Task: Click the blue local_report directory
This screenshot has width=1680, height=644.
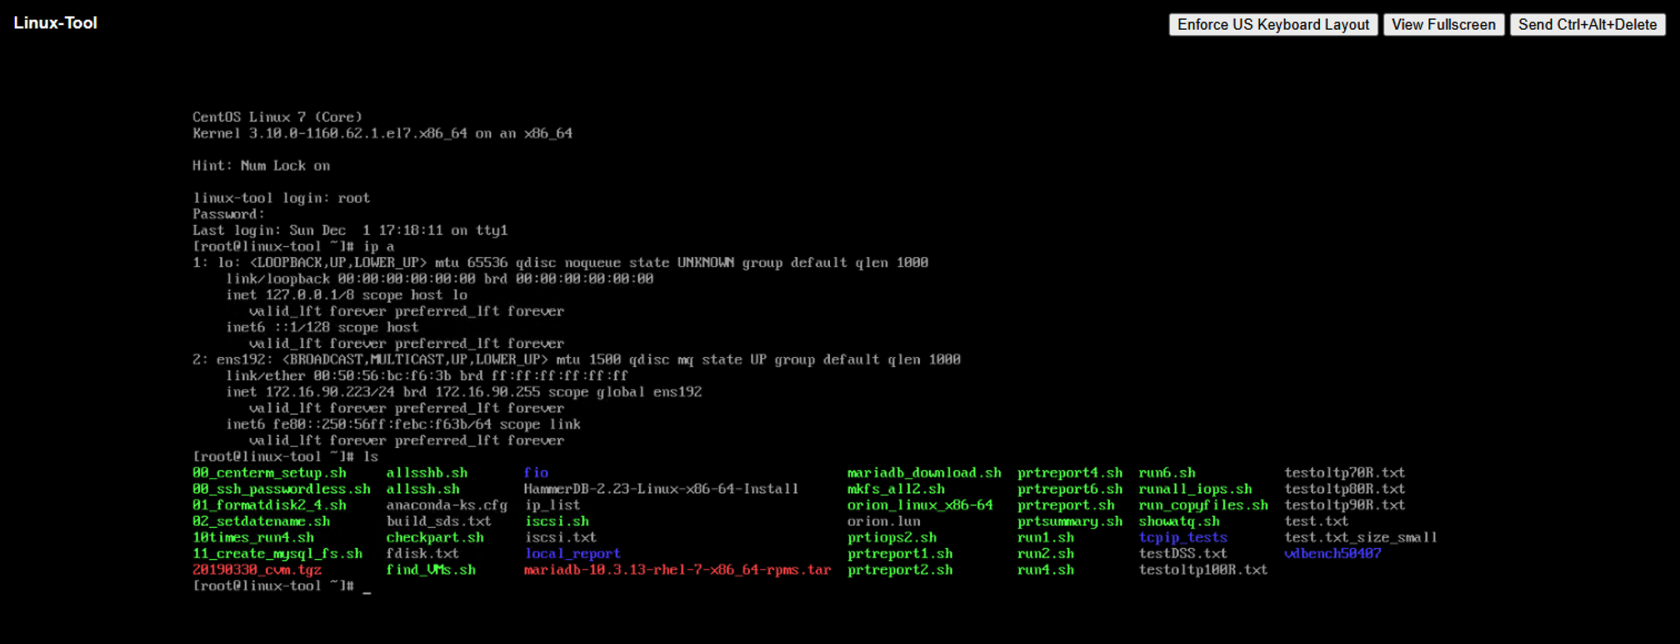Action: pos(572,553)
